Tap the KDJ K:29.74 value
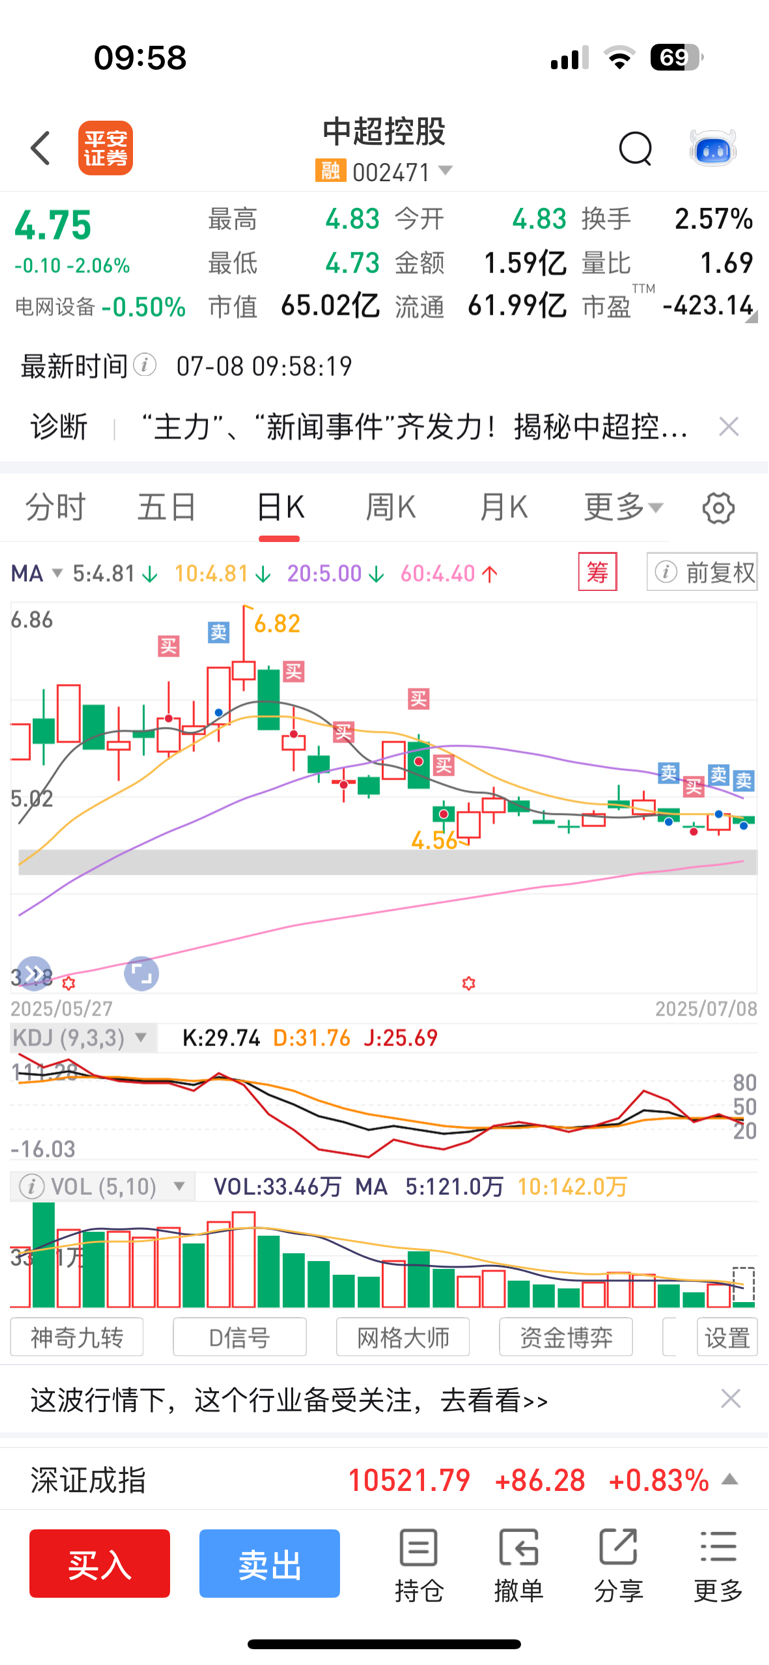Viewport: 769px width, 1665px height. pyautogui.click(x=221, y=1038)
